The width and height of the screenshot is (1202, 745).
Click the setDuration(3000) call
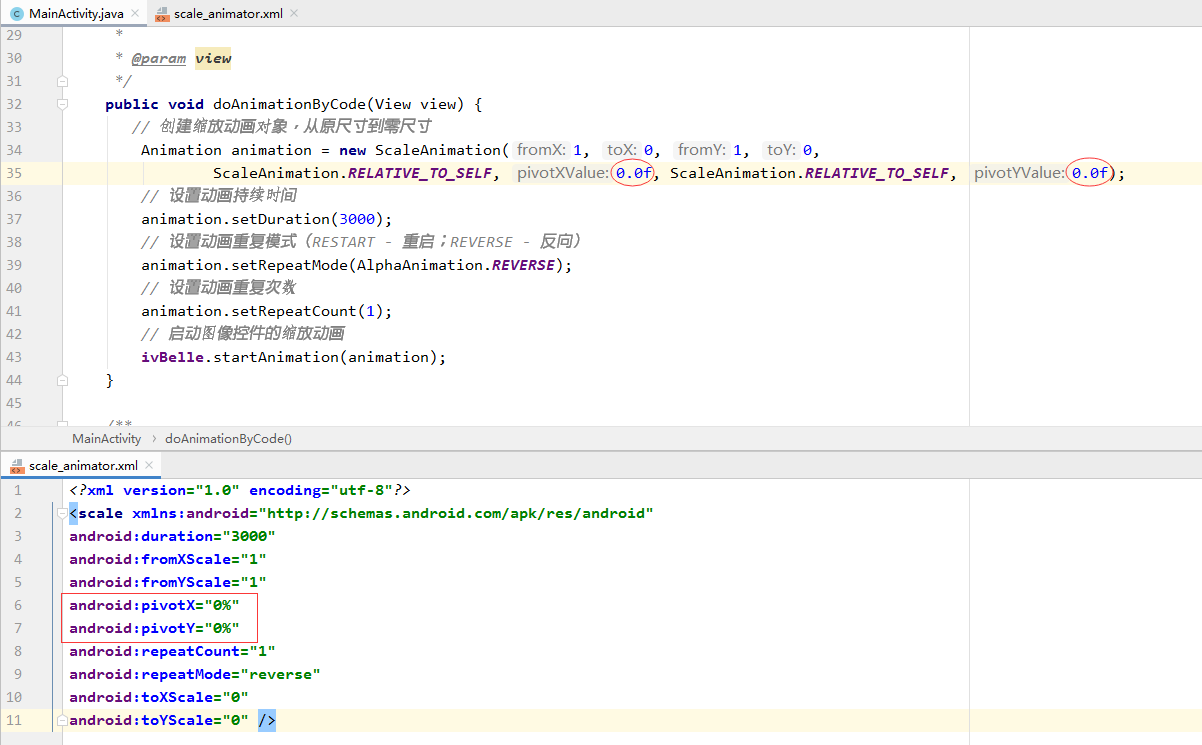267,219
